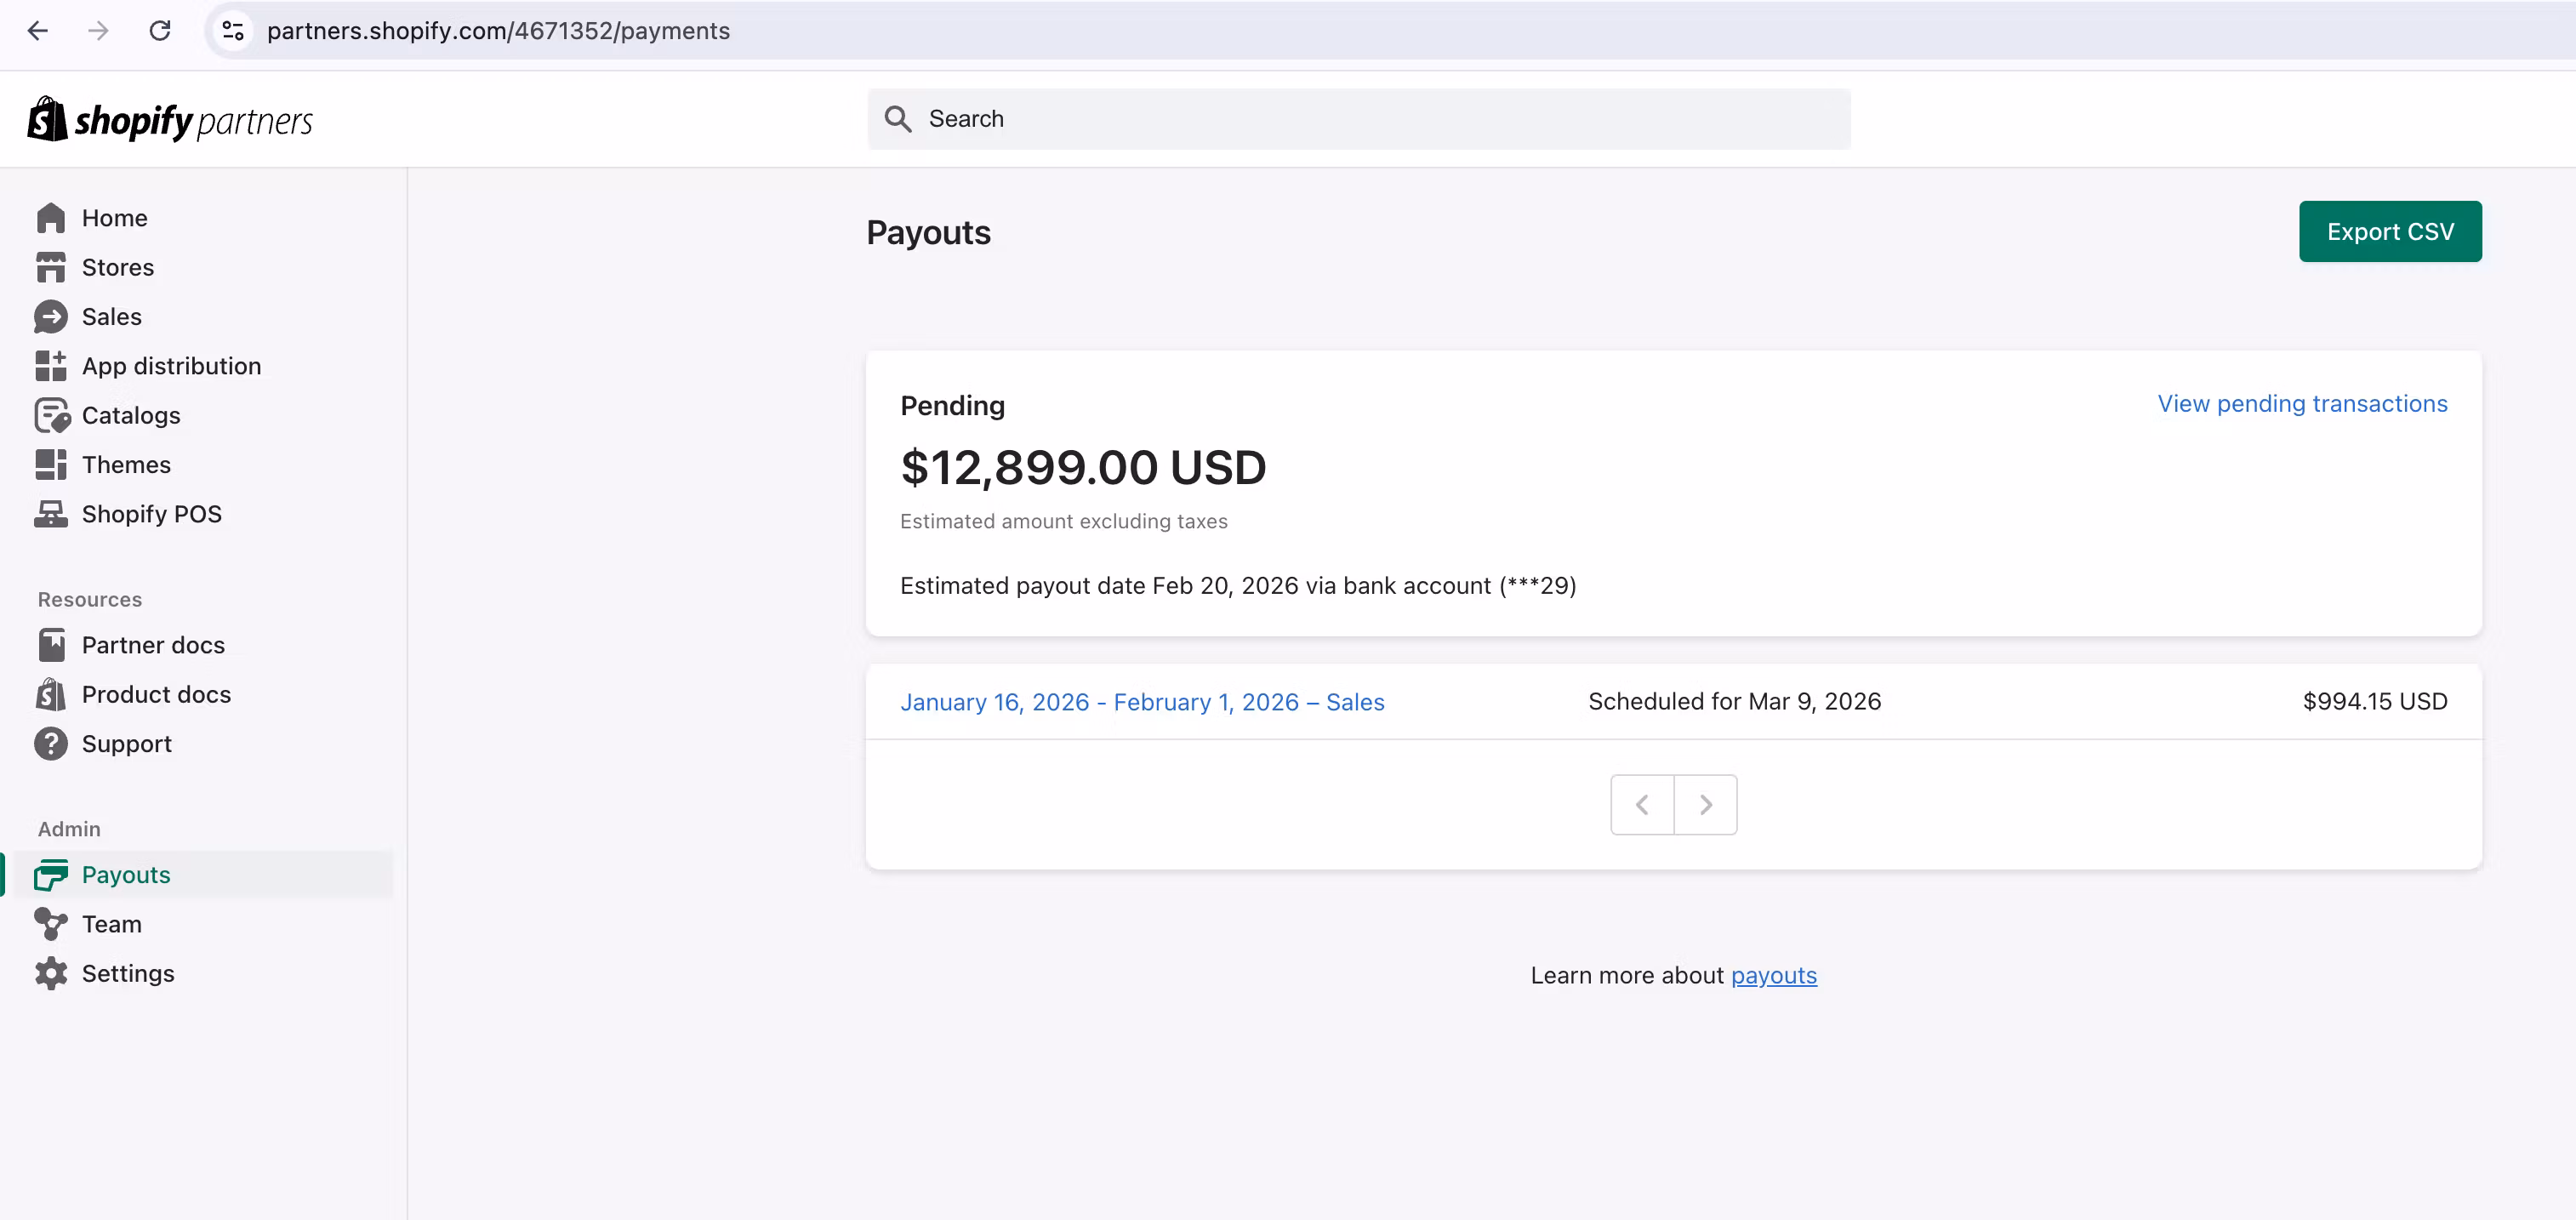Open Shopify POS page

pyautogui.click(x=152, y=514)
